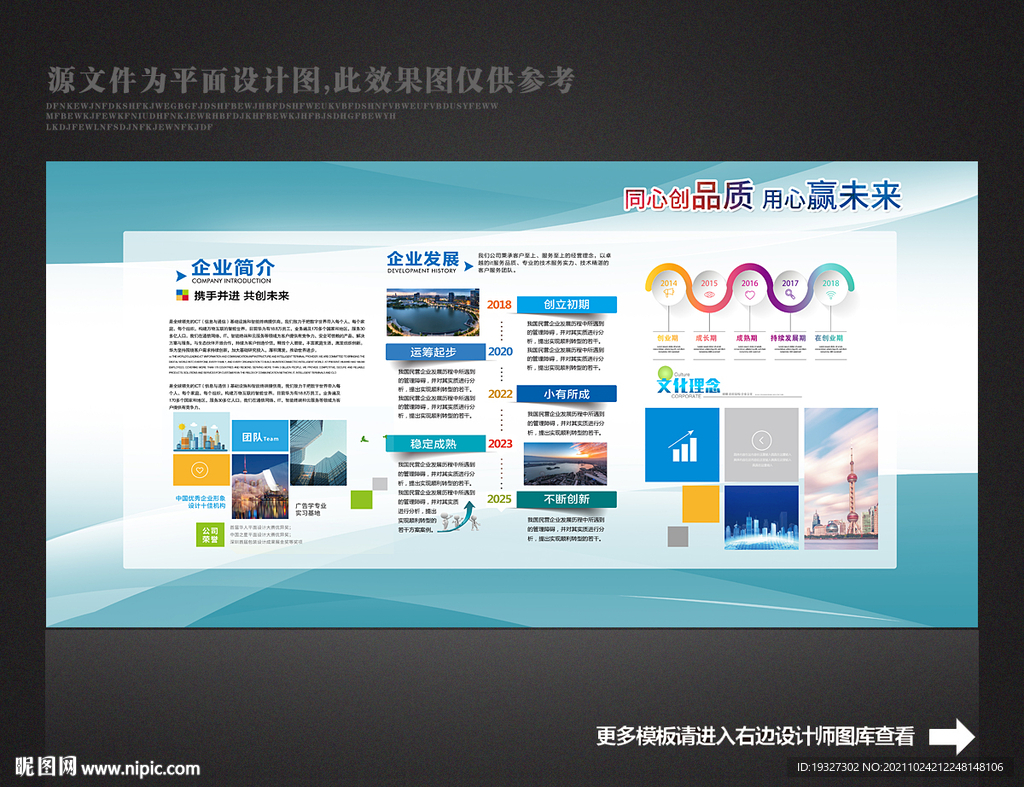Click the orange 2018 year in timeline
The image size is (1024, 787).
pos(500,304)
